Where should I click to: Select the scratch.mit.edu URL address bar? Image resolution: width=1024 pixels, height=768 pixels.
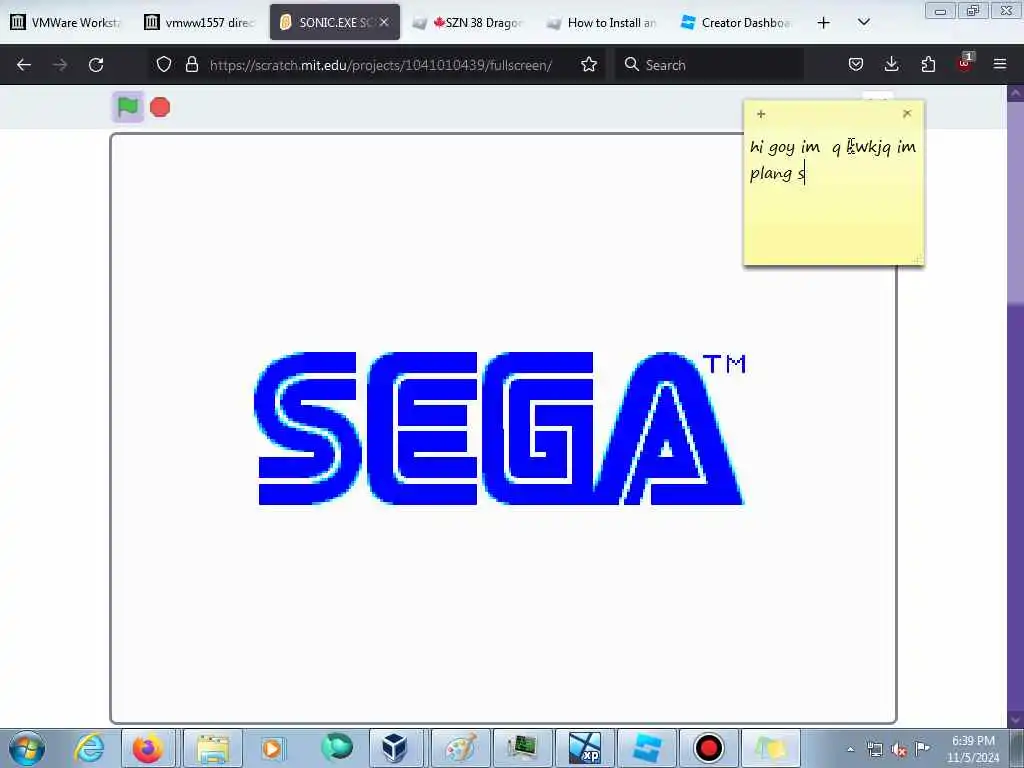[380, 65]
